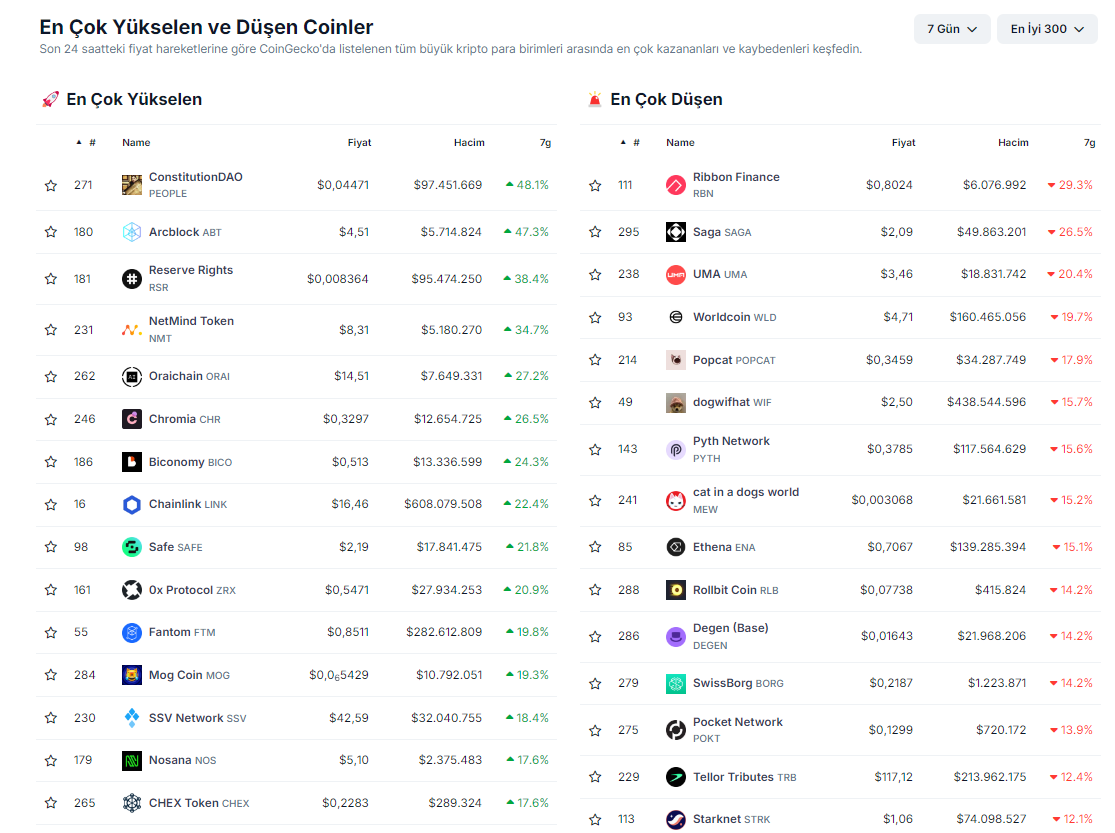This screenshot has height=833, width=1115.
Task: Click the ConstitutionDAO coin logo
Action: [132, 185]
